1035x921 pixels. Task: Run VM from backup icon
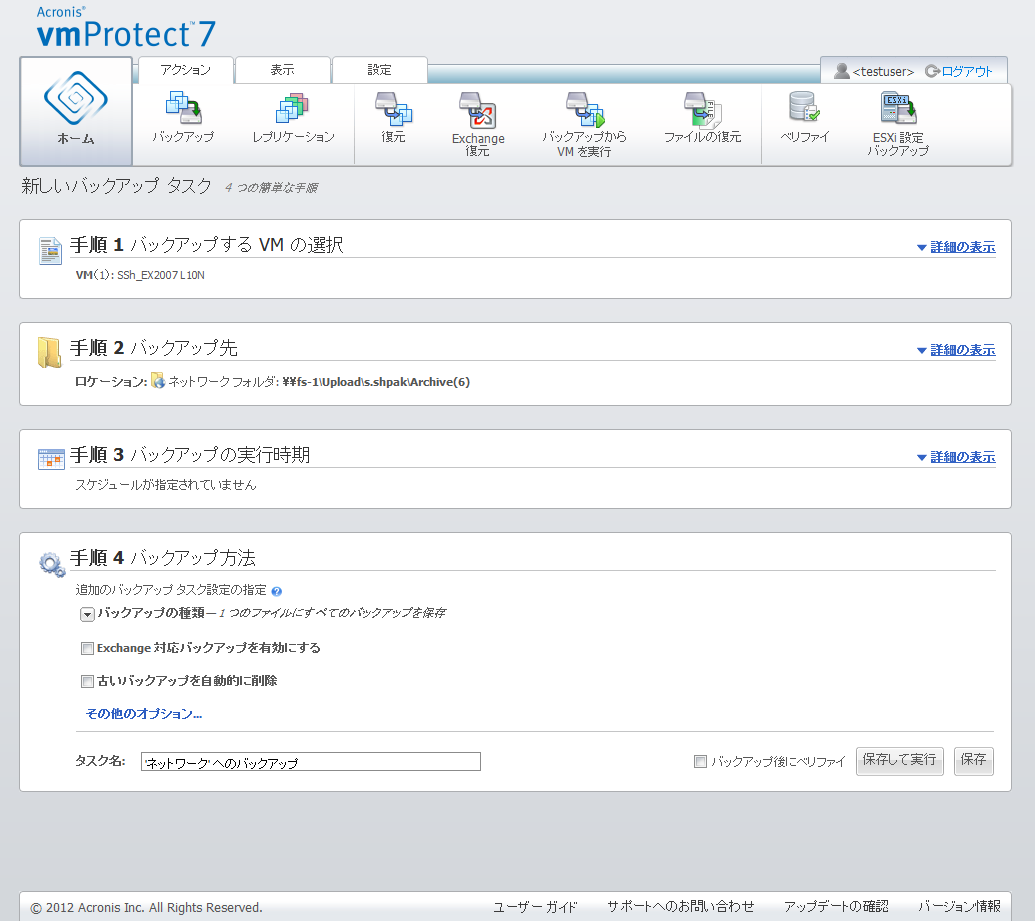(584, 109)
